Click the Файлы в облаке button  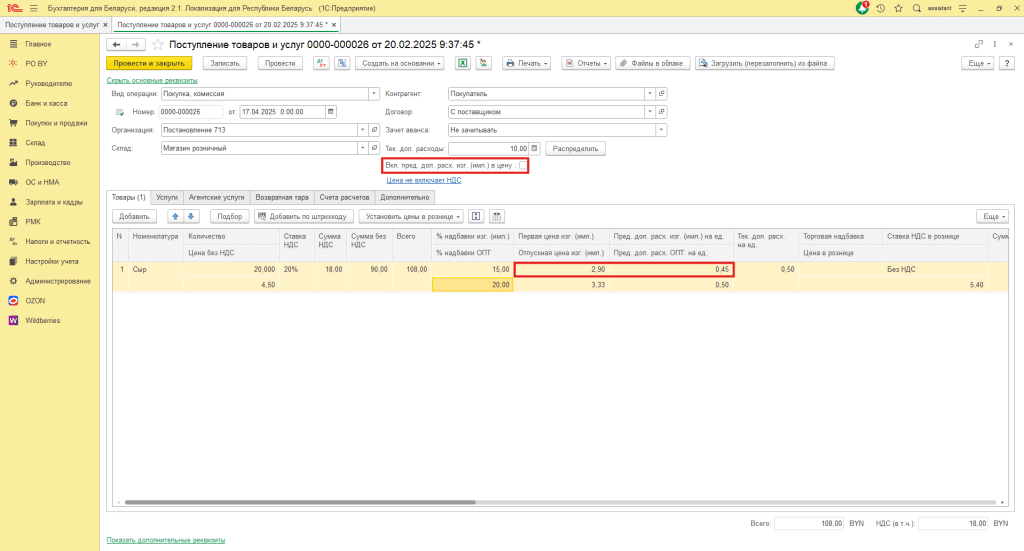tap(652, 63)
